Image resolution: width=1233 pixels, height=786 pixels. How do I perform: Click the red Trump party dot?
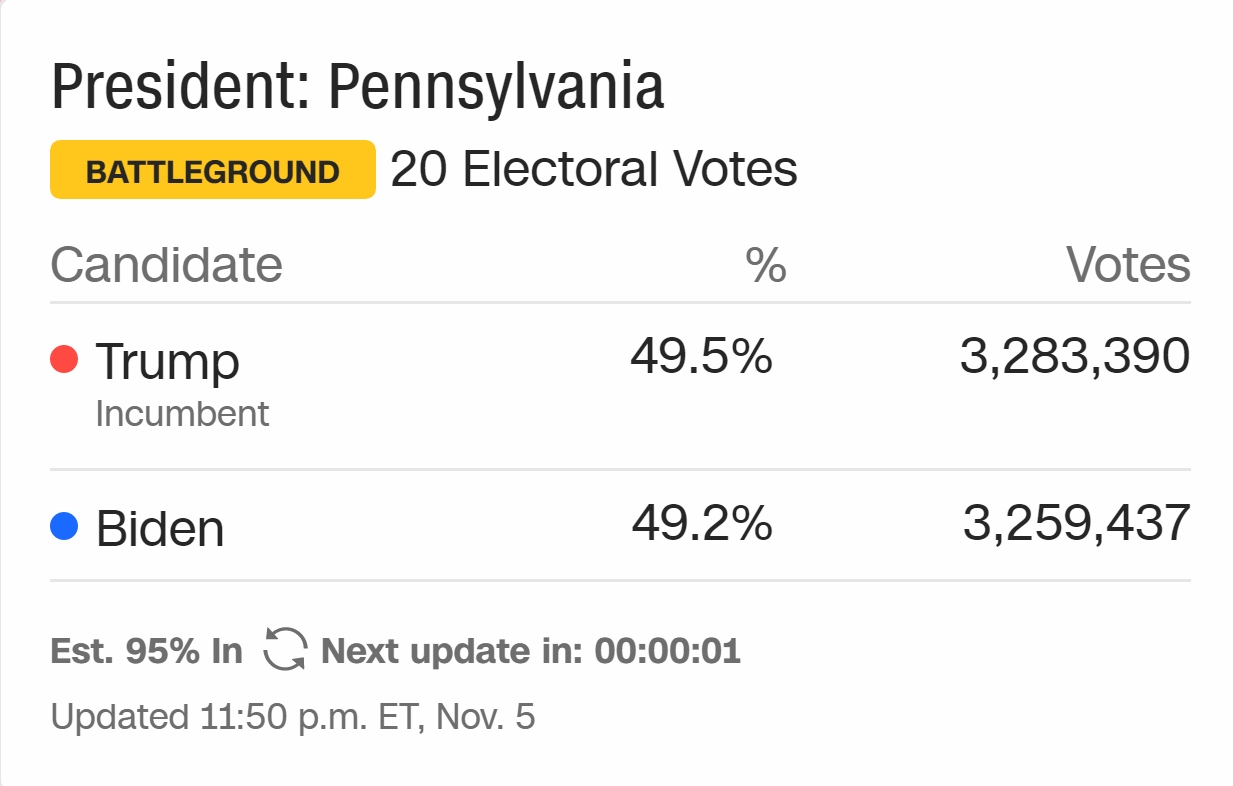(x=64, y=359)
